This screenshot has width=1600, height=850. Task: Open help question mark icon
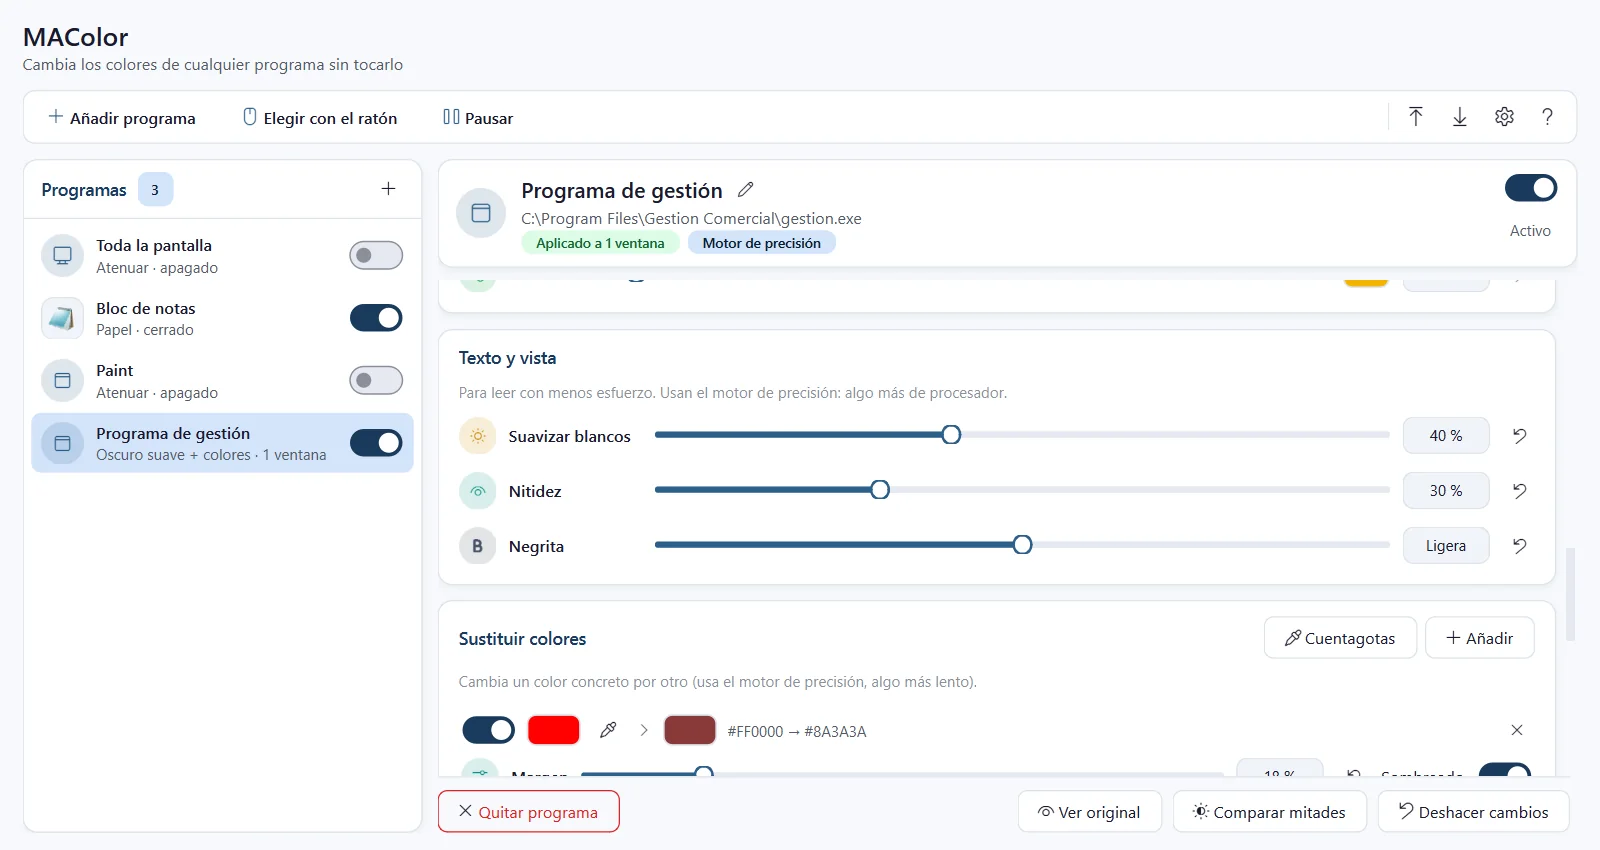click(1547, 117)
